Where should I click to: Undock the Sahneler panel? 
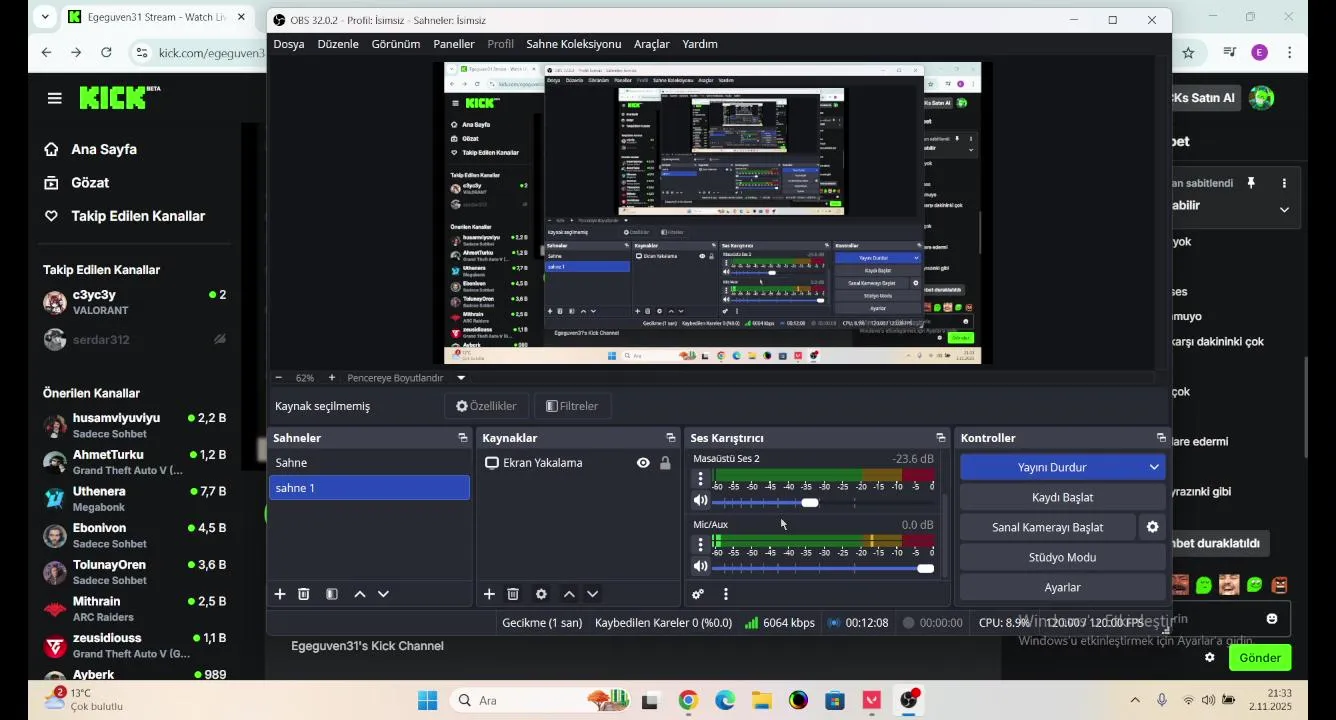[x=463, y=438]
